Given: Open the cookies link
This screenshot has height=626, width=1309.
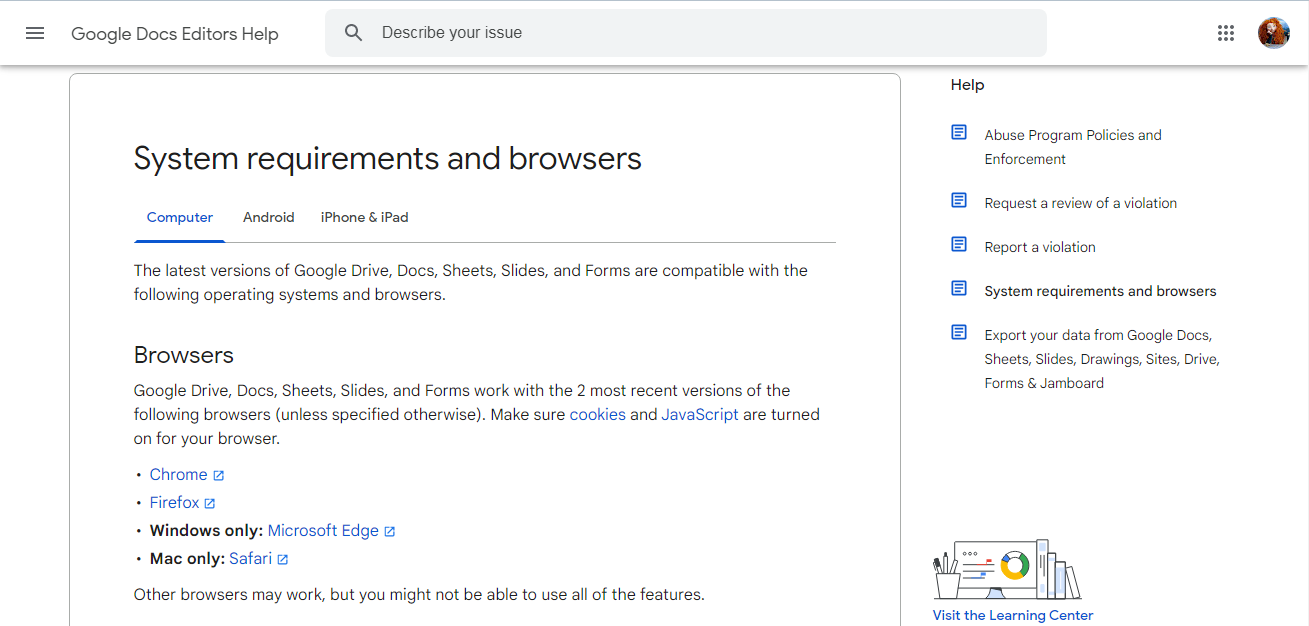Looking at the screenshot, I should pos(598,414).
